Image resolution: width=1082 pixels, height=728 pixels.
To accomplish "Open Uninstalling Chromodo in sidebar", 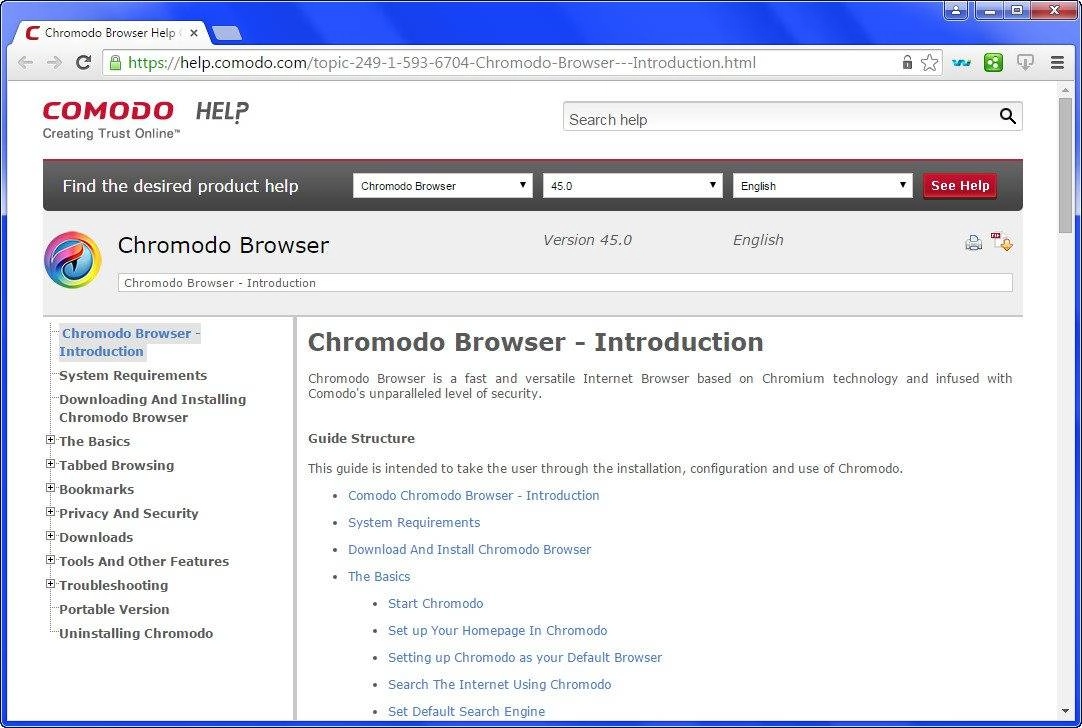I will point(136,633).
